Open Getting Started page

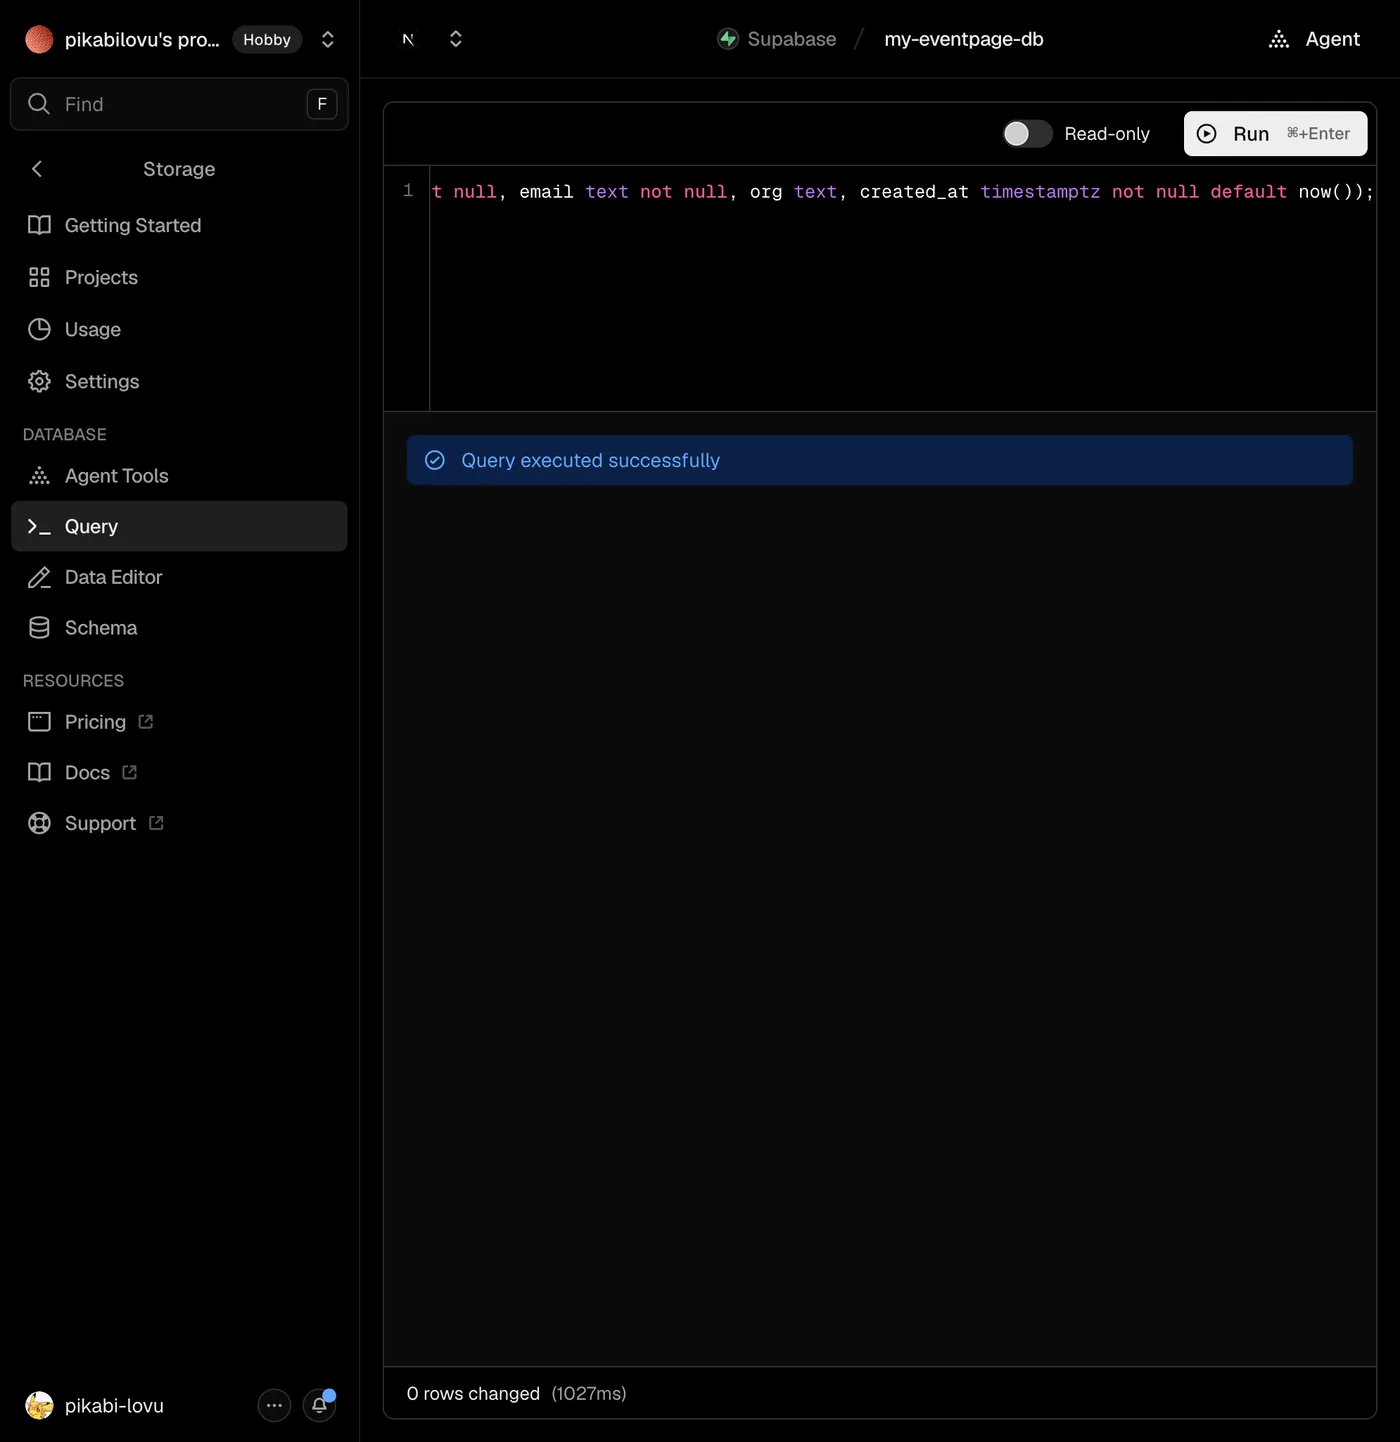tap(179, 225)
